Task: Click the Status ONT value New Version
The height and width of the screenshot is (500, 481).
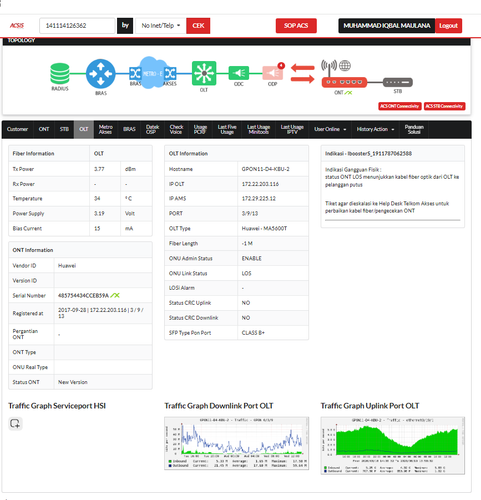Action: pyautogui.click(x=73, y=382)
